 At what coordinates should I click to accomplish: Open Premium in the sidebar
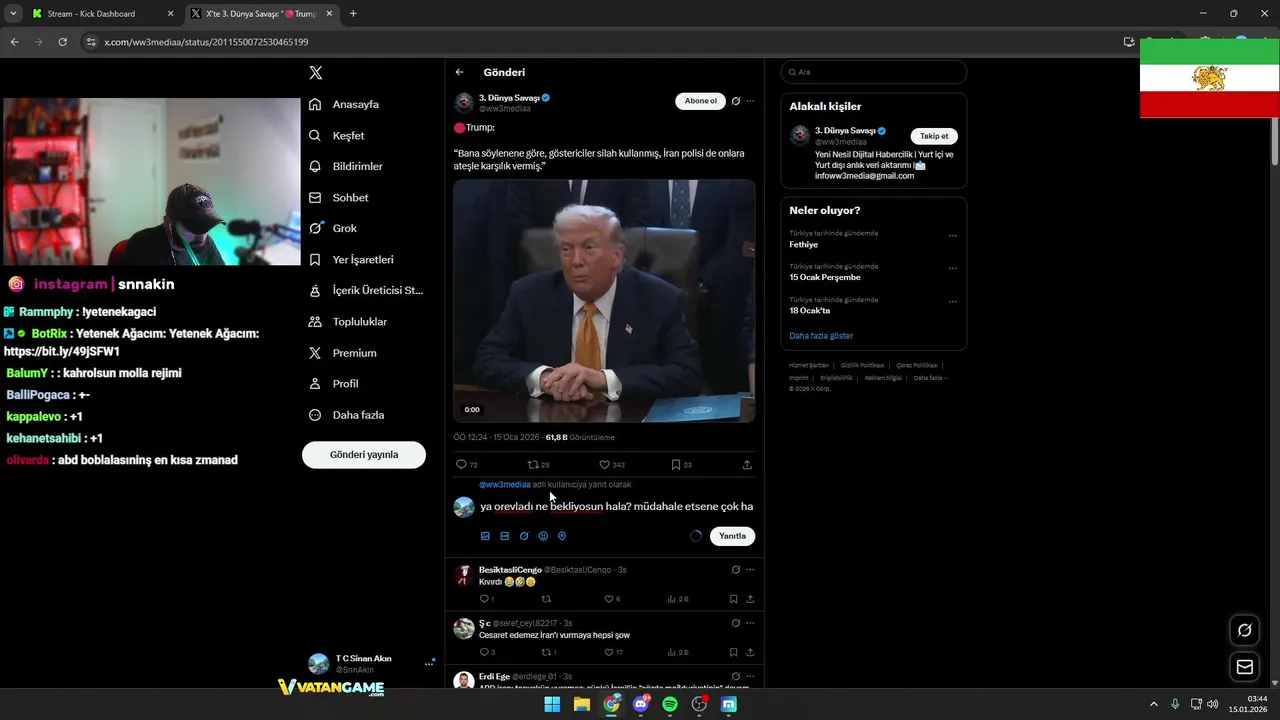[x=343, y=353]
